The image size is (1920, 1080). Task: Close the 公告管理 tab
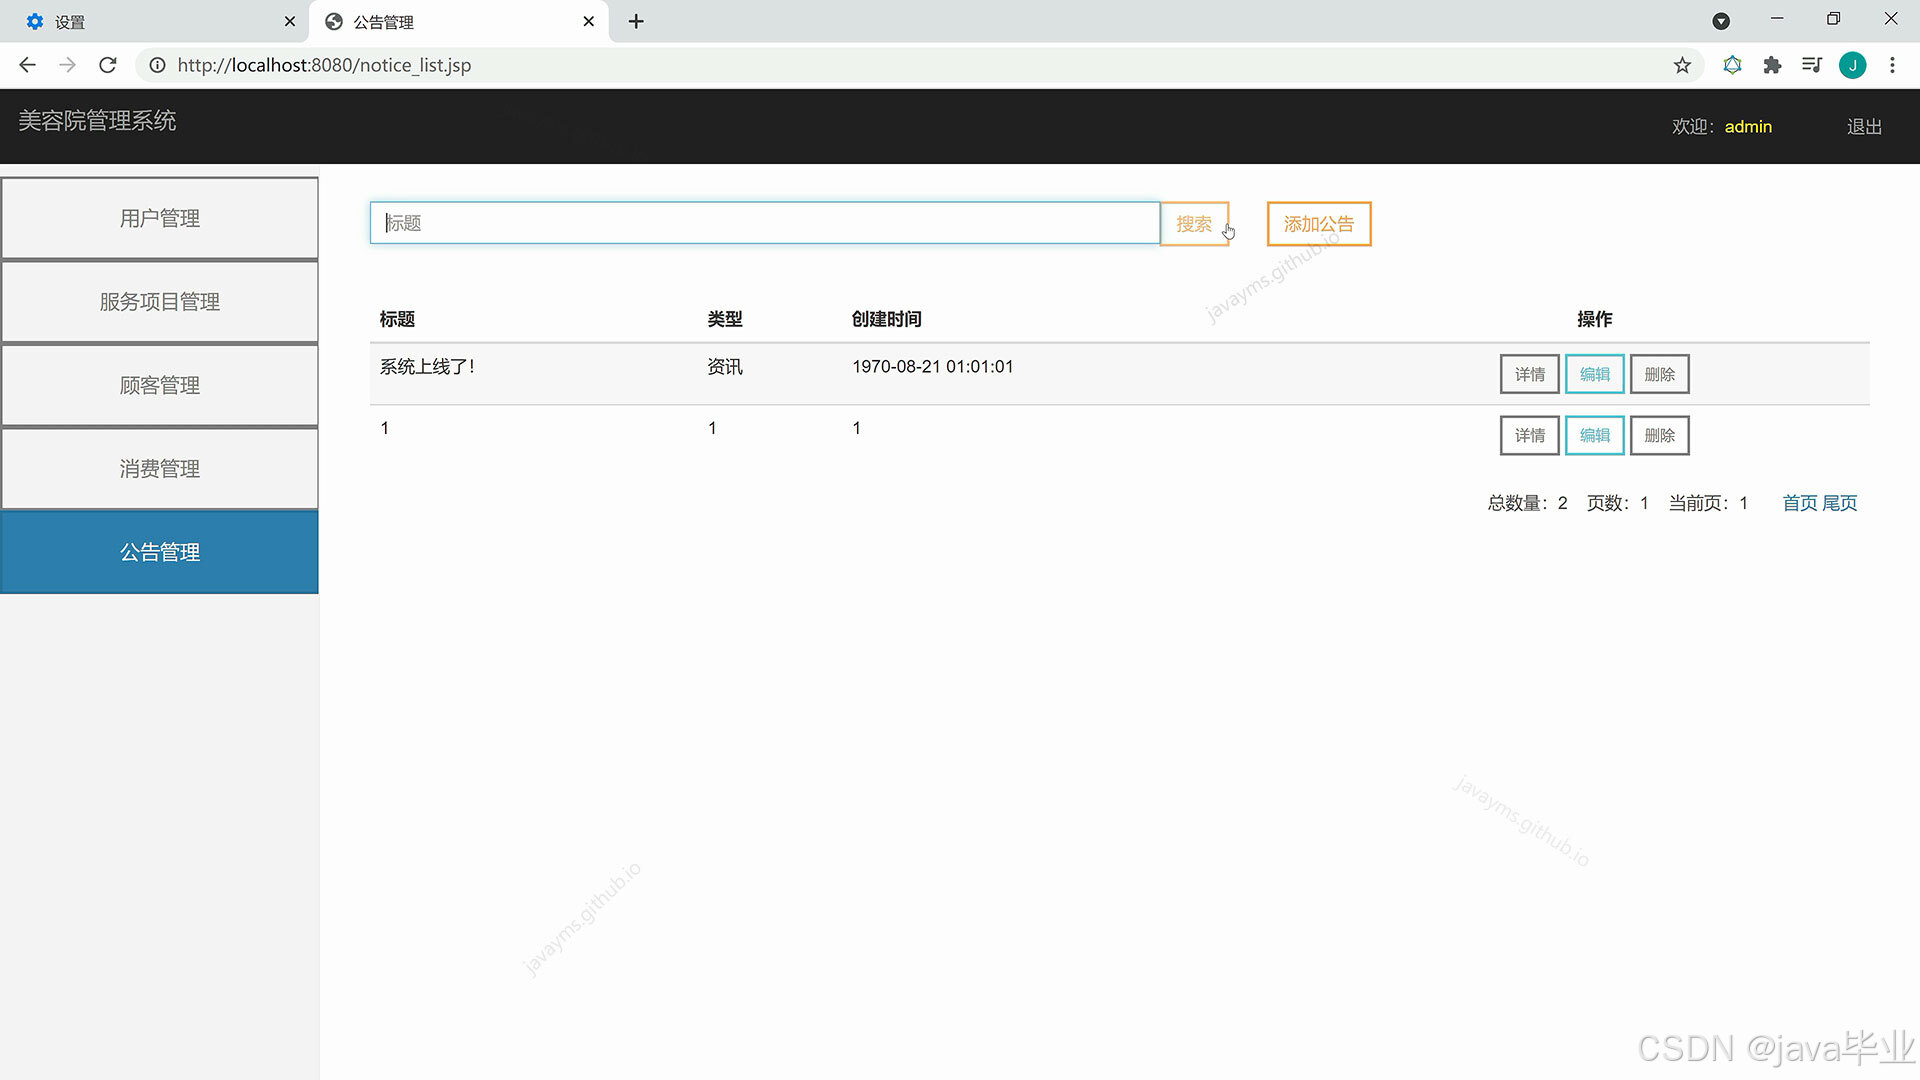click(588, 21)
